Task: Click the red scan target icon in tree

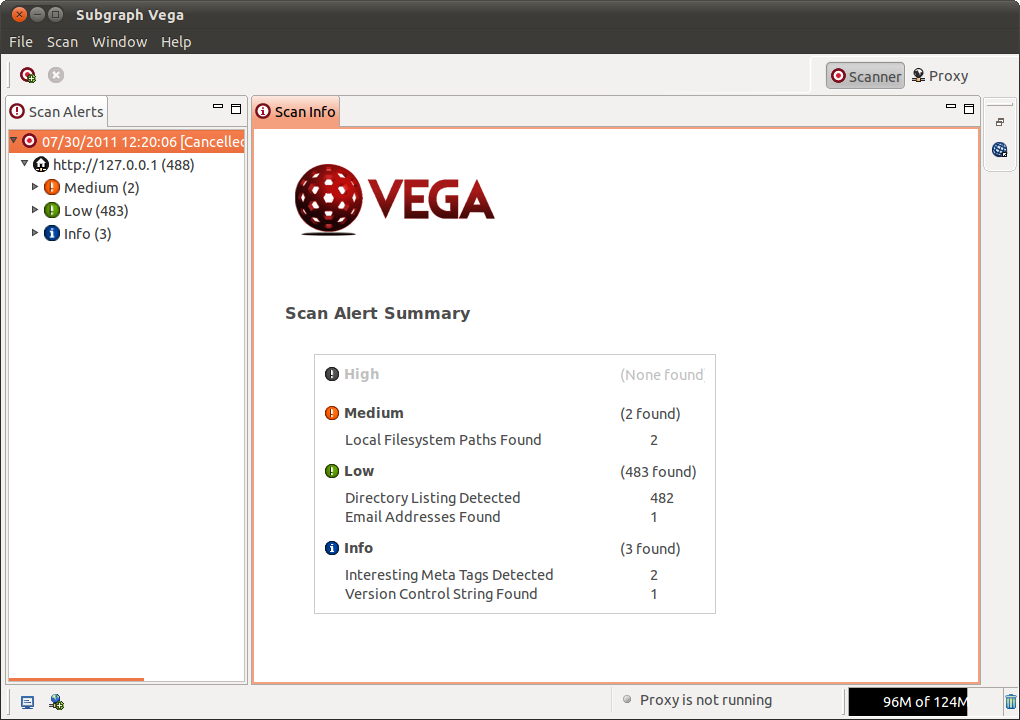Action: 29,140
